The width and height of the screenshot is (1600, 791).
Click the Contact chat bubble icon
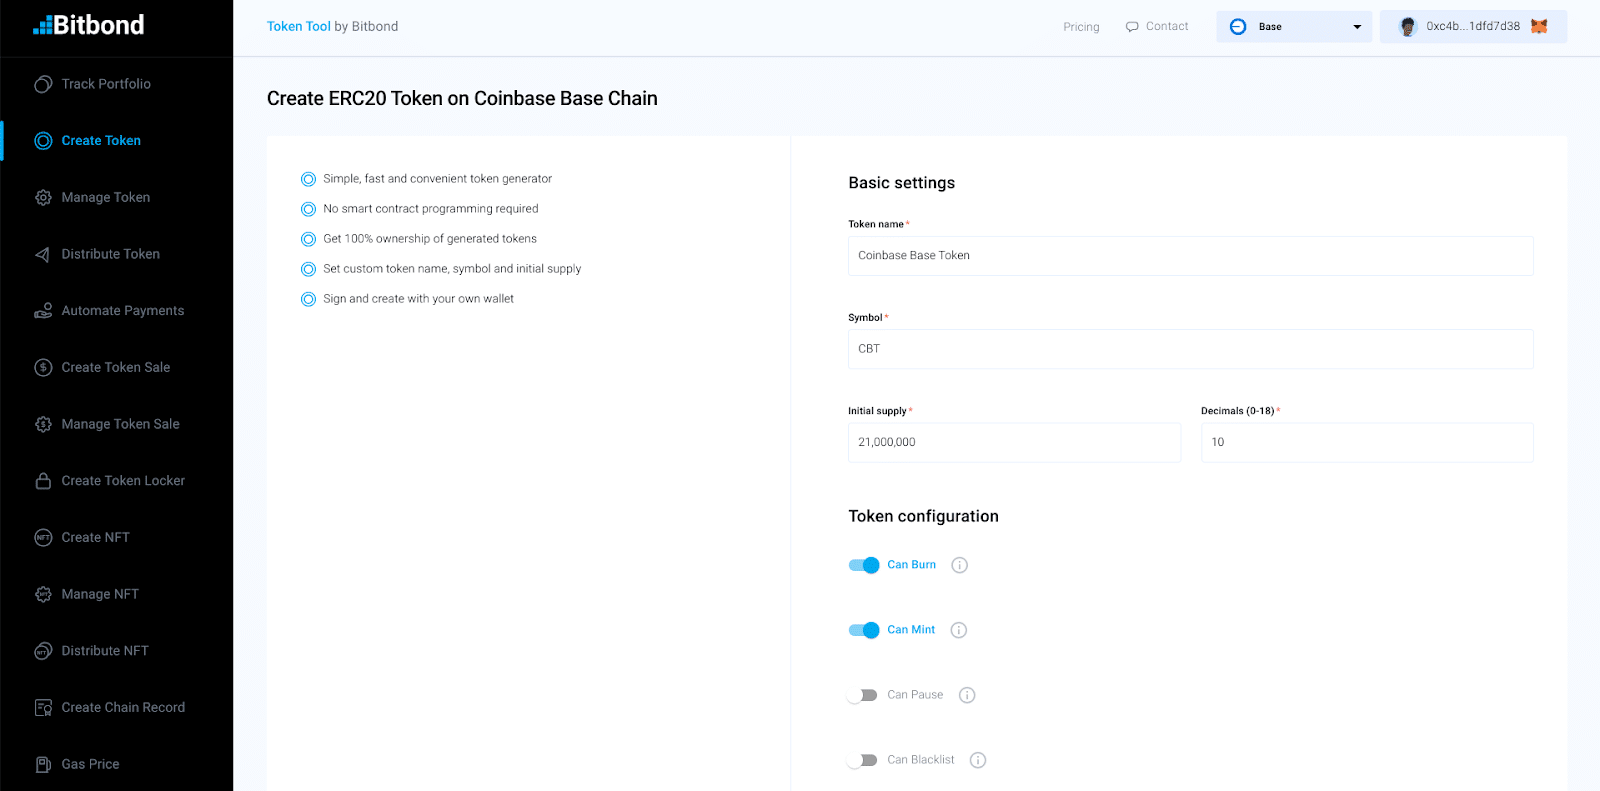click(x=1132, y=27)
